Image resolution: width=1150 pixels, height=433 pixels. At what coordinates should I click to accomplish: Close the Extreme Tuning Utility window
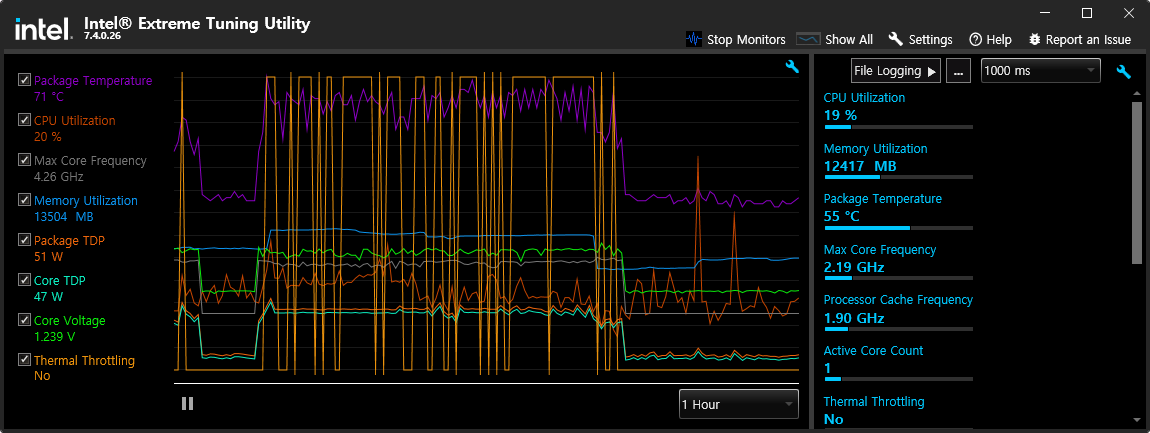(x=1128, y=13)
